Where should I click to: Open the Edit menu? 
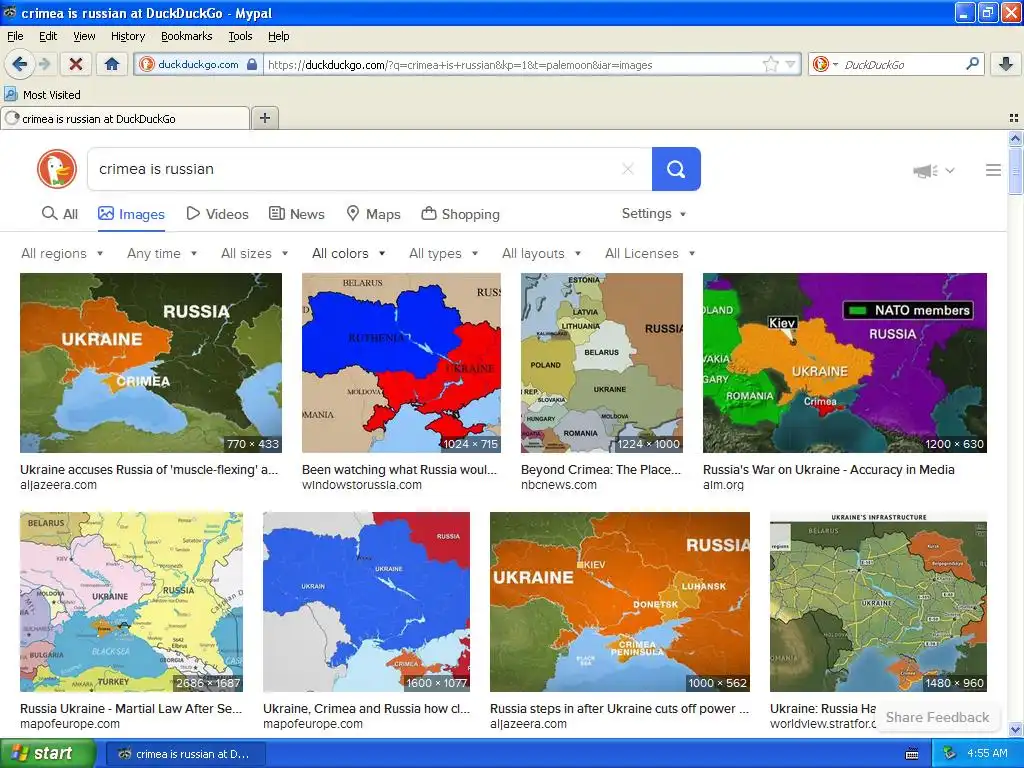[48, 36]
